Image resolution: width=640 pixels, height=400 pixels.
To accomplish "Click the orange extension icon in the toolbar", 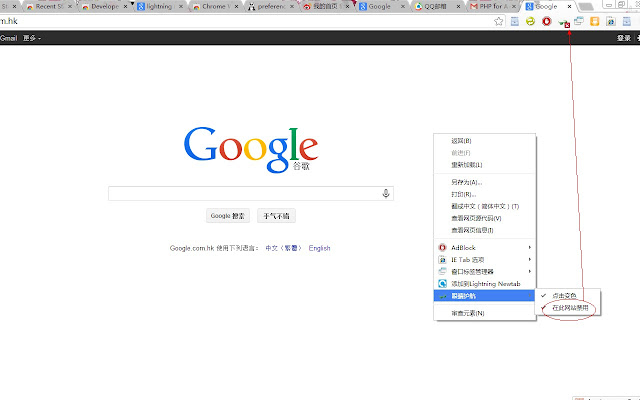I will tap(595, 21).
